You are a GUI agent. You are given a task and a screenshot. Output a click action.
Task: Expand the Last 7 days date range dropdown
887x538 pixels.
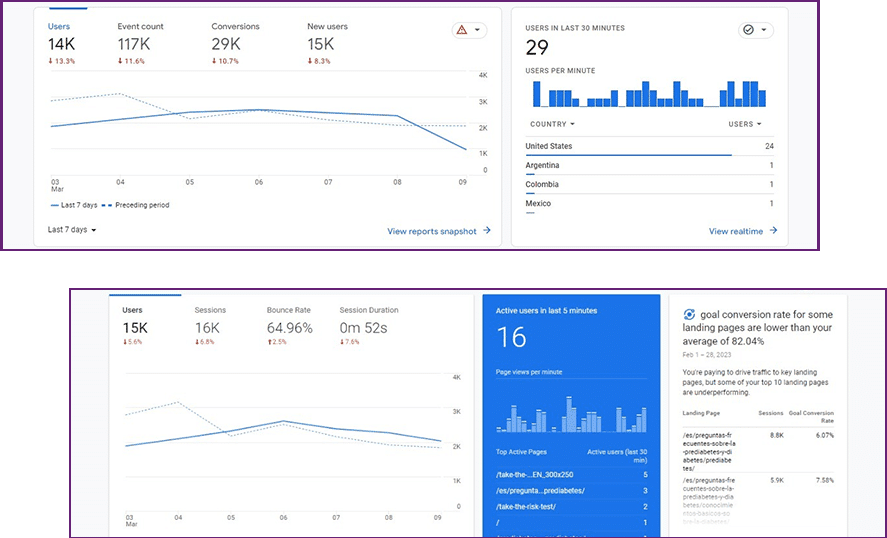click(x=72, y=230)
